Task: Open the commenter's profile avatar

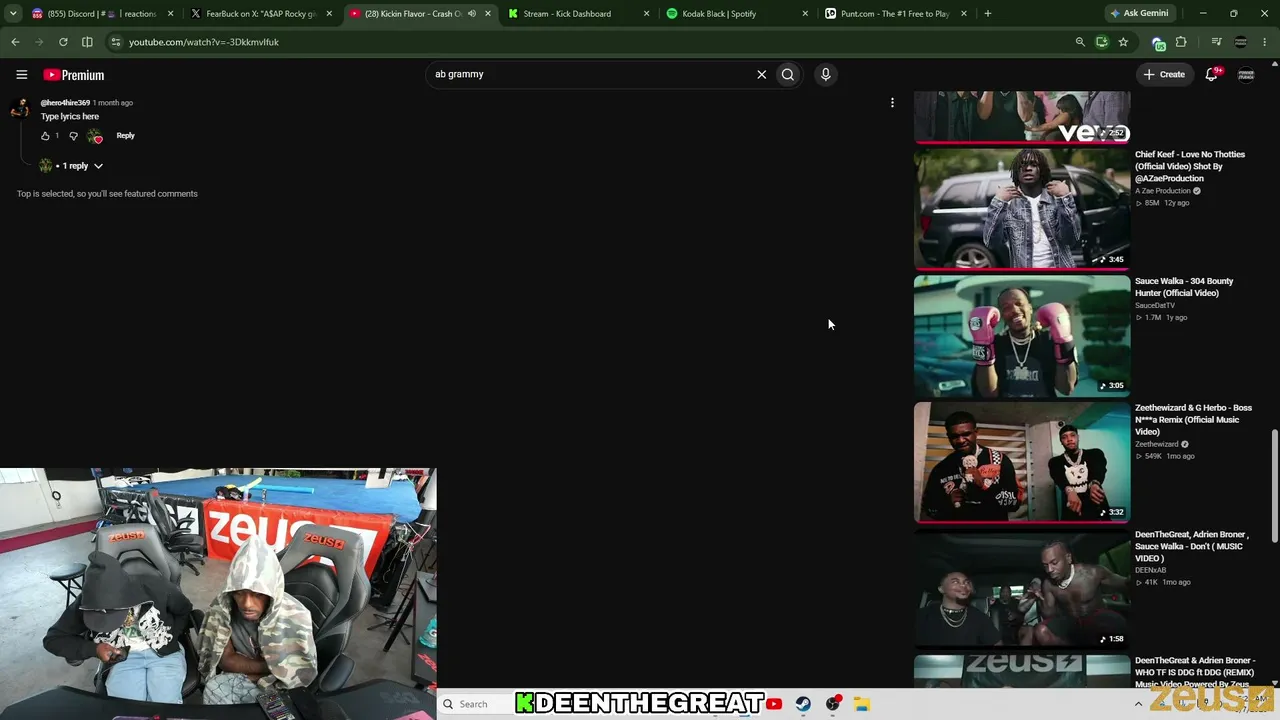Action: [x=19, y=108]
